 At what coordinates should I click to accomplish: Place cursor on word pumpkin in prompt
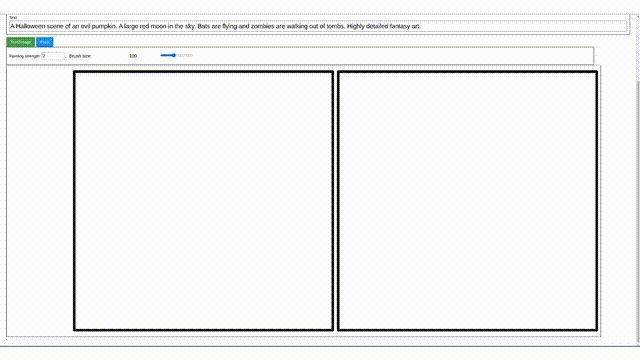click(104, 26)
